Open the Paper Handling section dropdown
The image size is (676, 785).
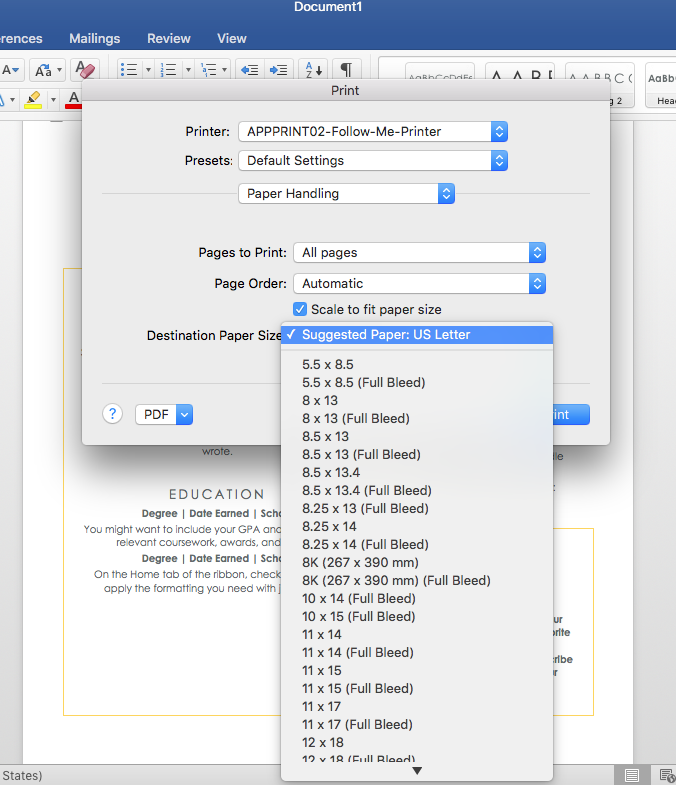click(x=347, y=194)
